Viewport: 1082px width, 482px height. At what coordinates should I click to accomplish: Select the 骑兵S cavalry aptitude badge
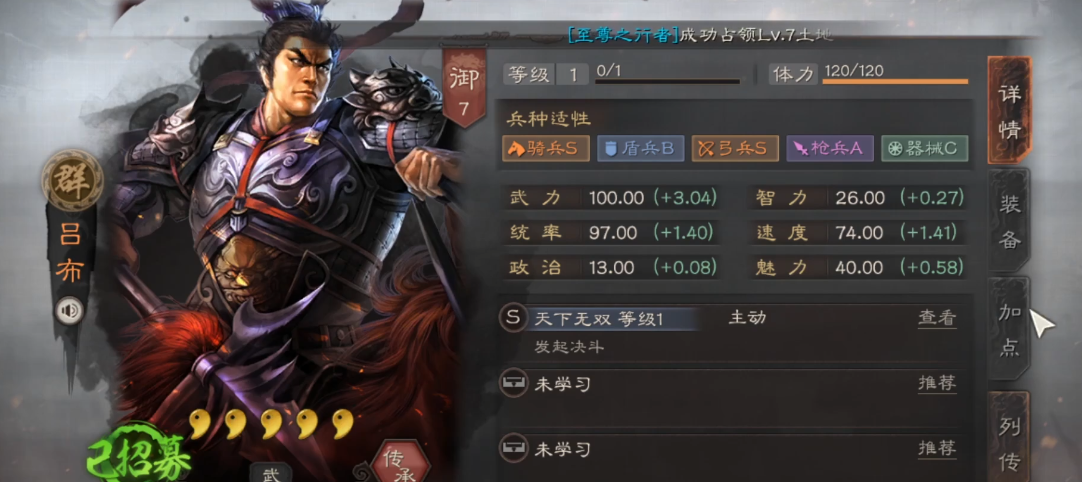pyautogui.click(x=546, y=148)
